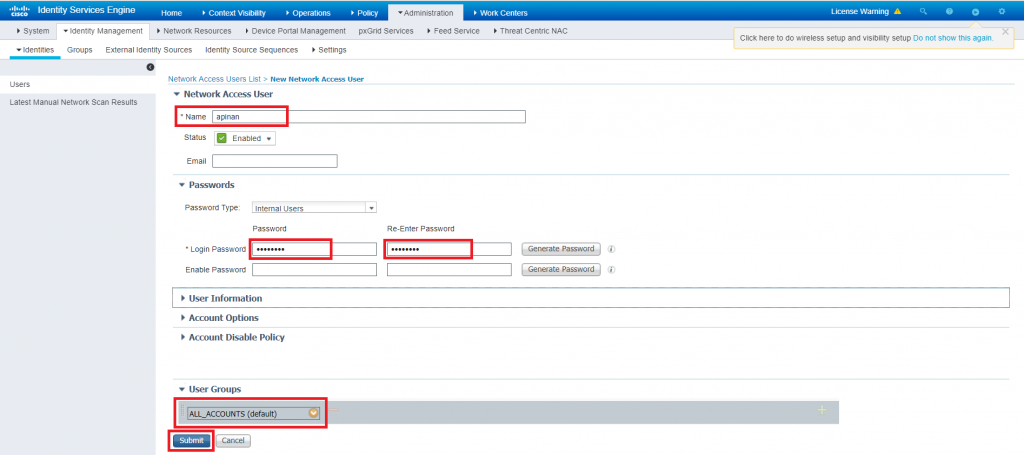
Task: Toggle the Enabled status dropdown
Action: [245, 139]
